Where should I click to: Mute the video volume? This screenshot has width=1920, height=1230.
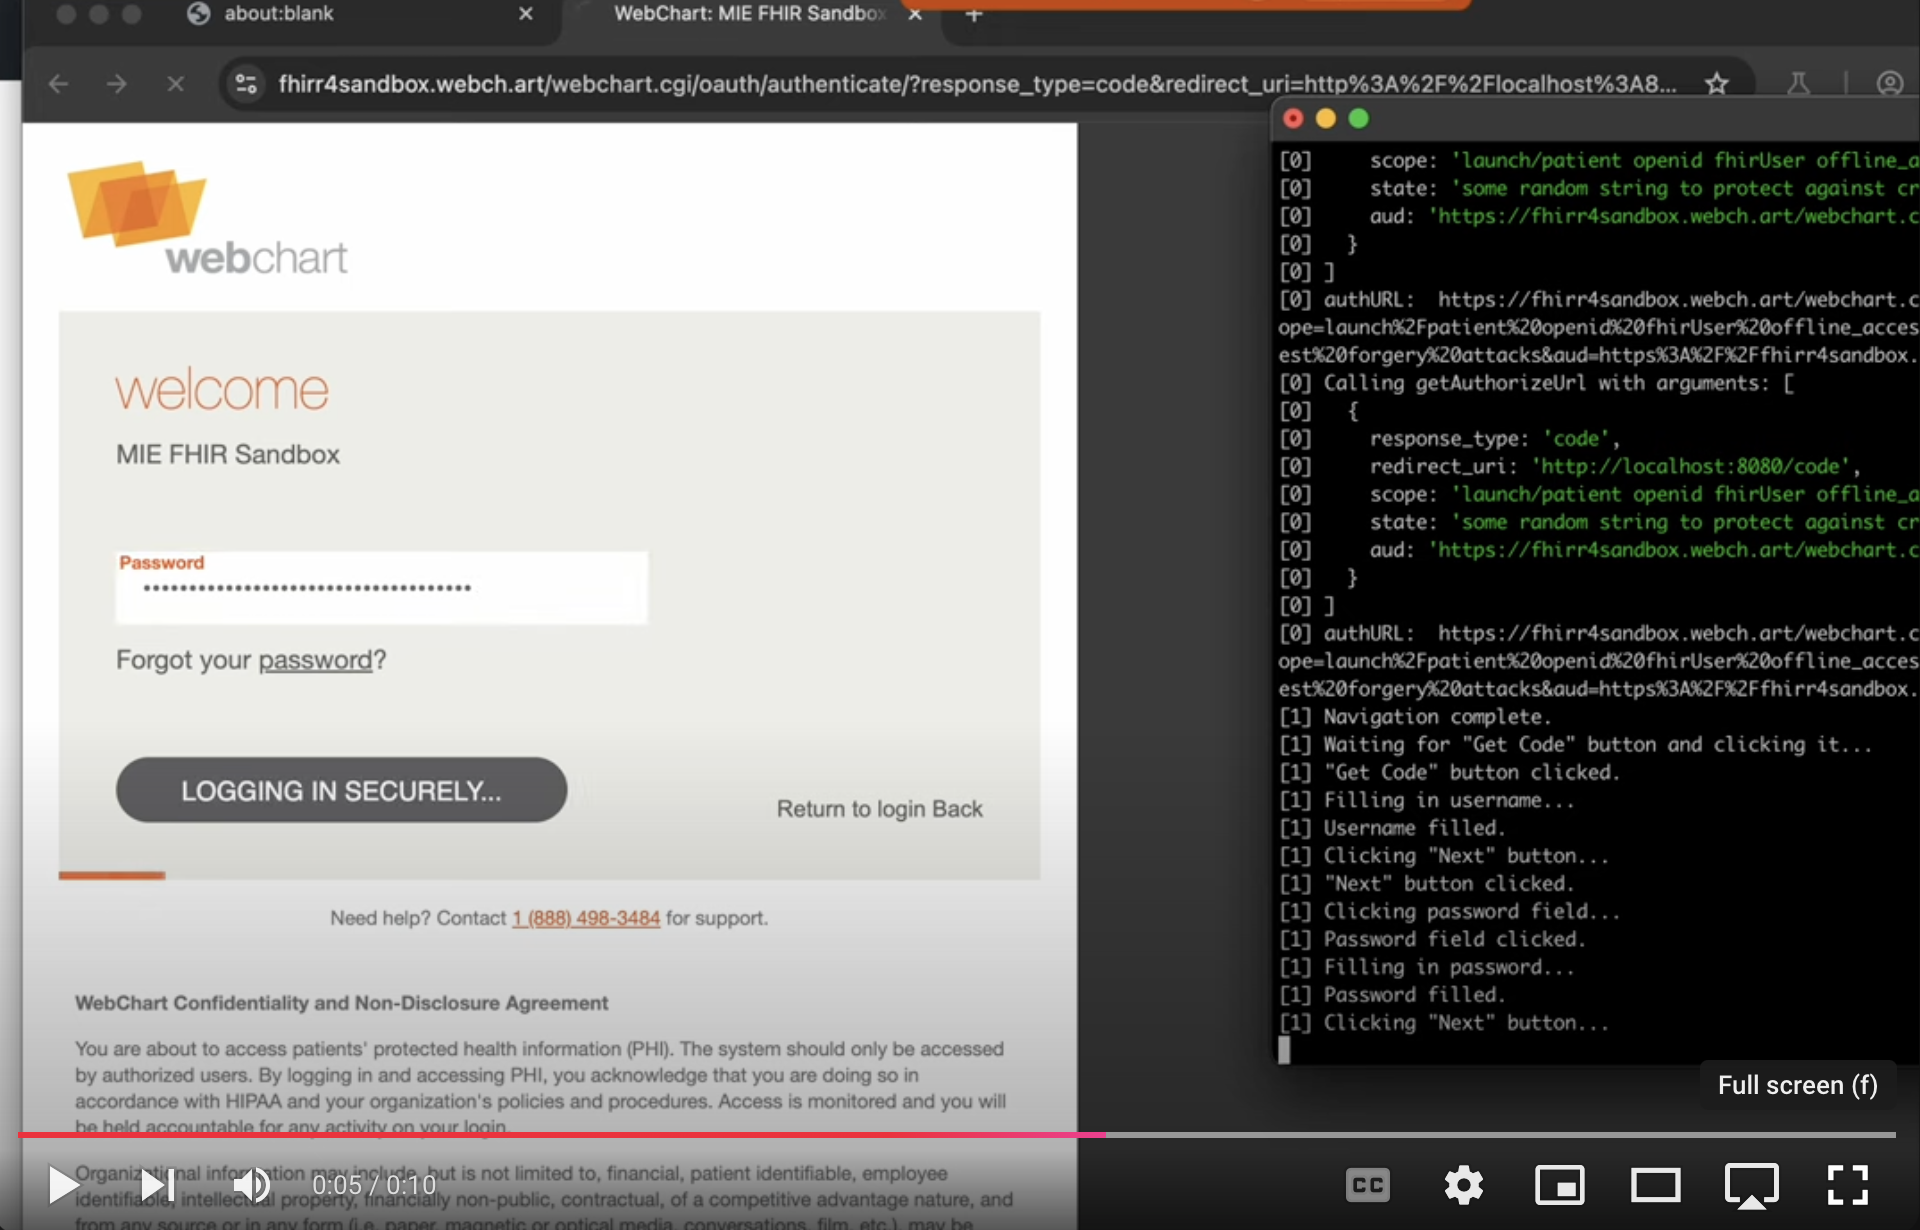coord(252,1185)
